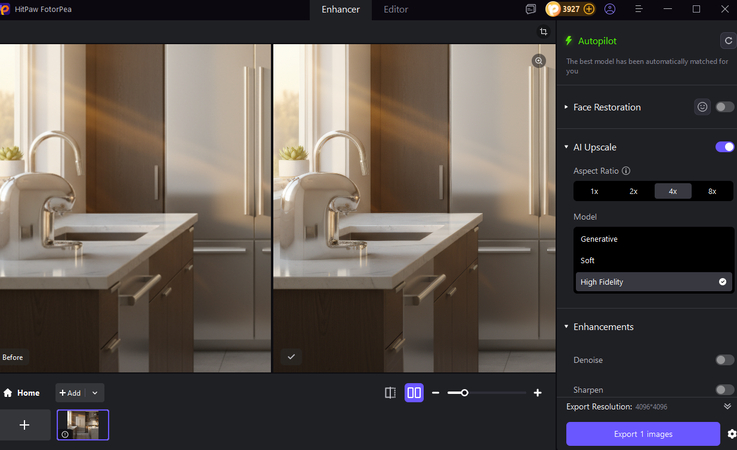Viewport: 737px width, 450px height.
Task: Click the crop tool icon
Action: coord(541,32)
